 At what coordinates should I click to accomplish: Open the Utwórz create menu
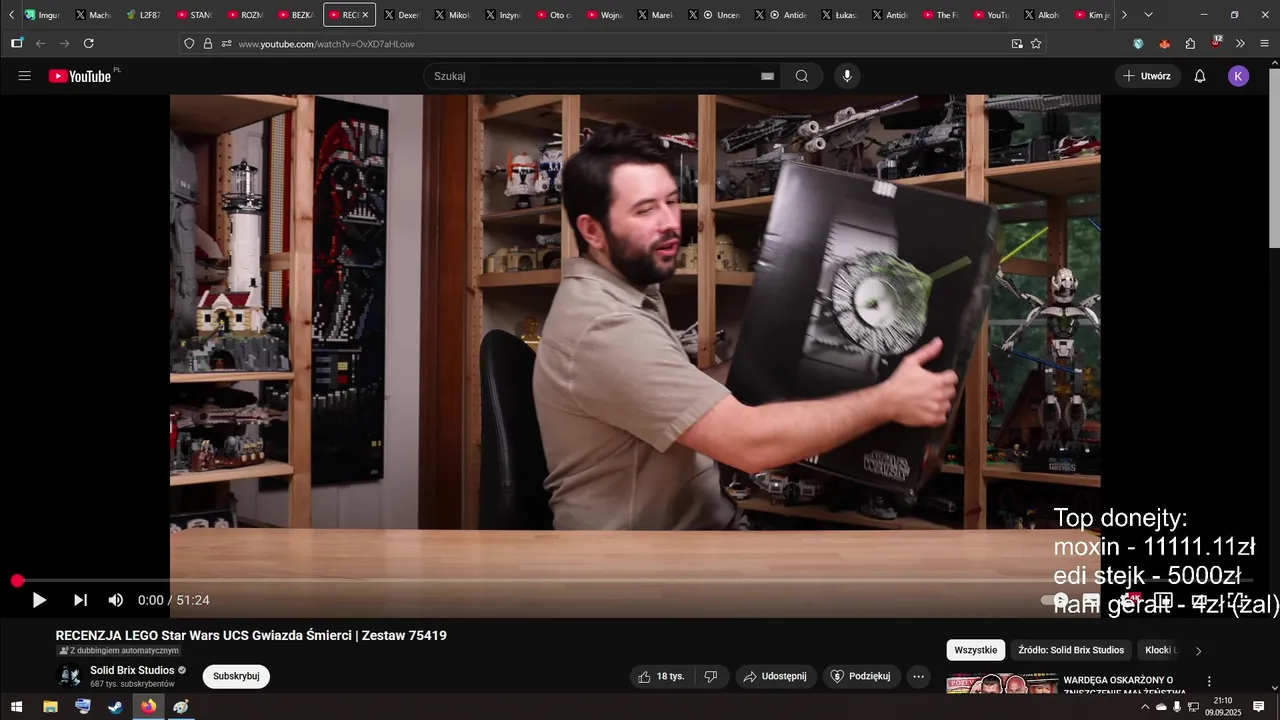tap(1147, 76)
